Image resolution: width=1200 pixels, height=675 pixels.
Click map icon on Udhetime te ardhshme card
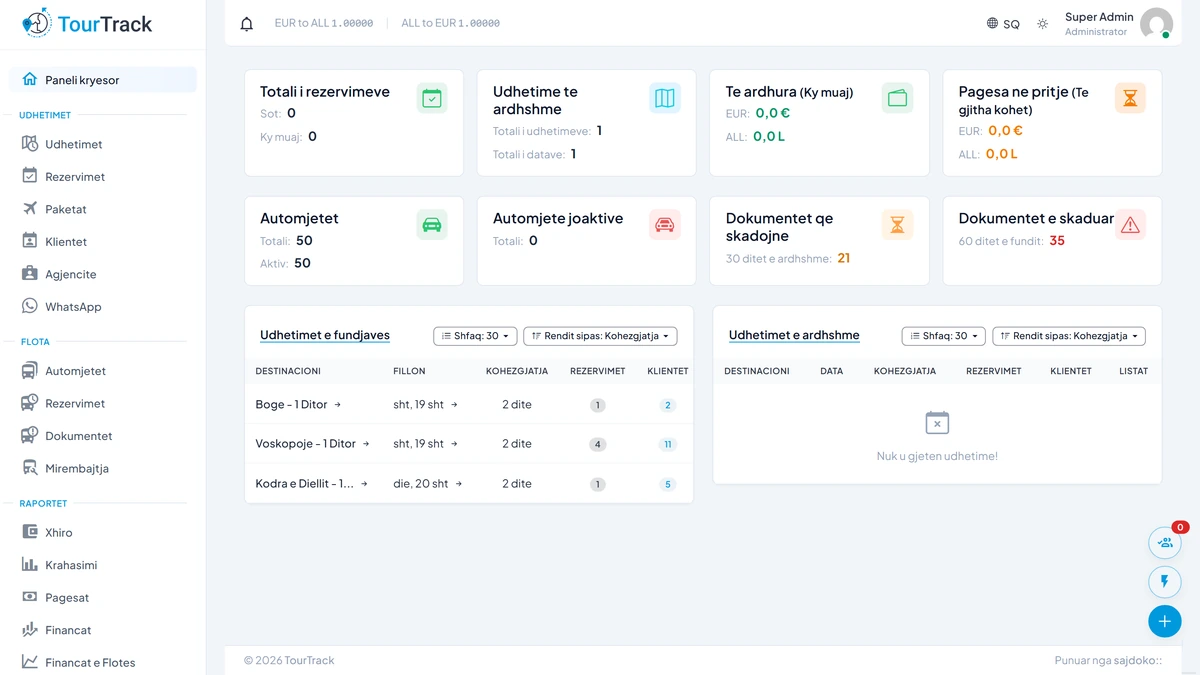(x=665, y=98)
